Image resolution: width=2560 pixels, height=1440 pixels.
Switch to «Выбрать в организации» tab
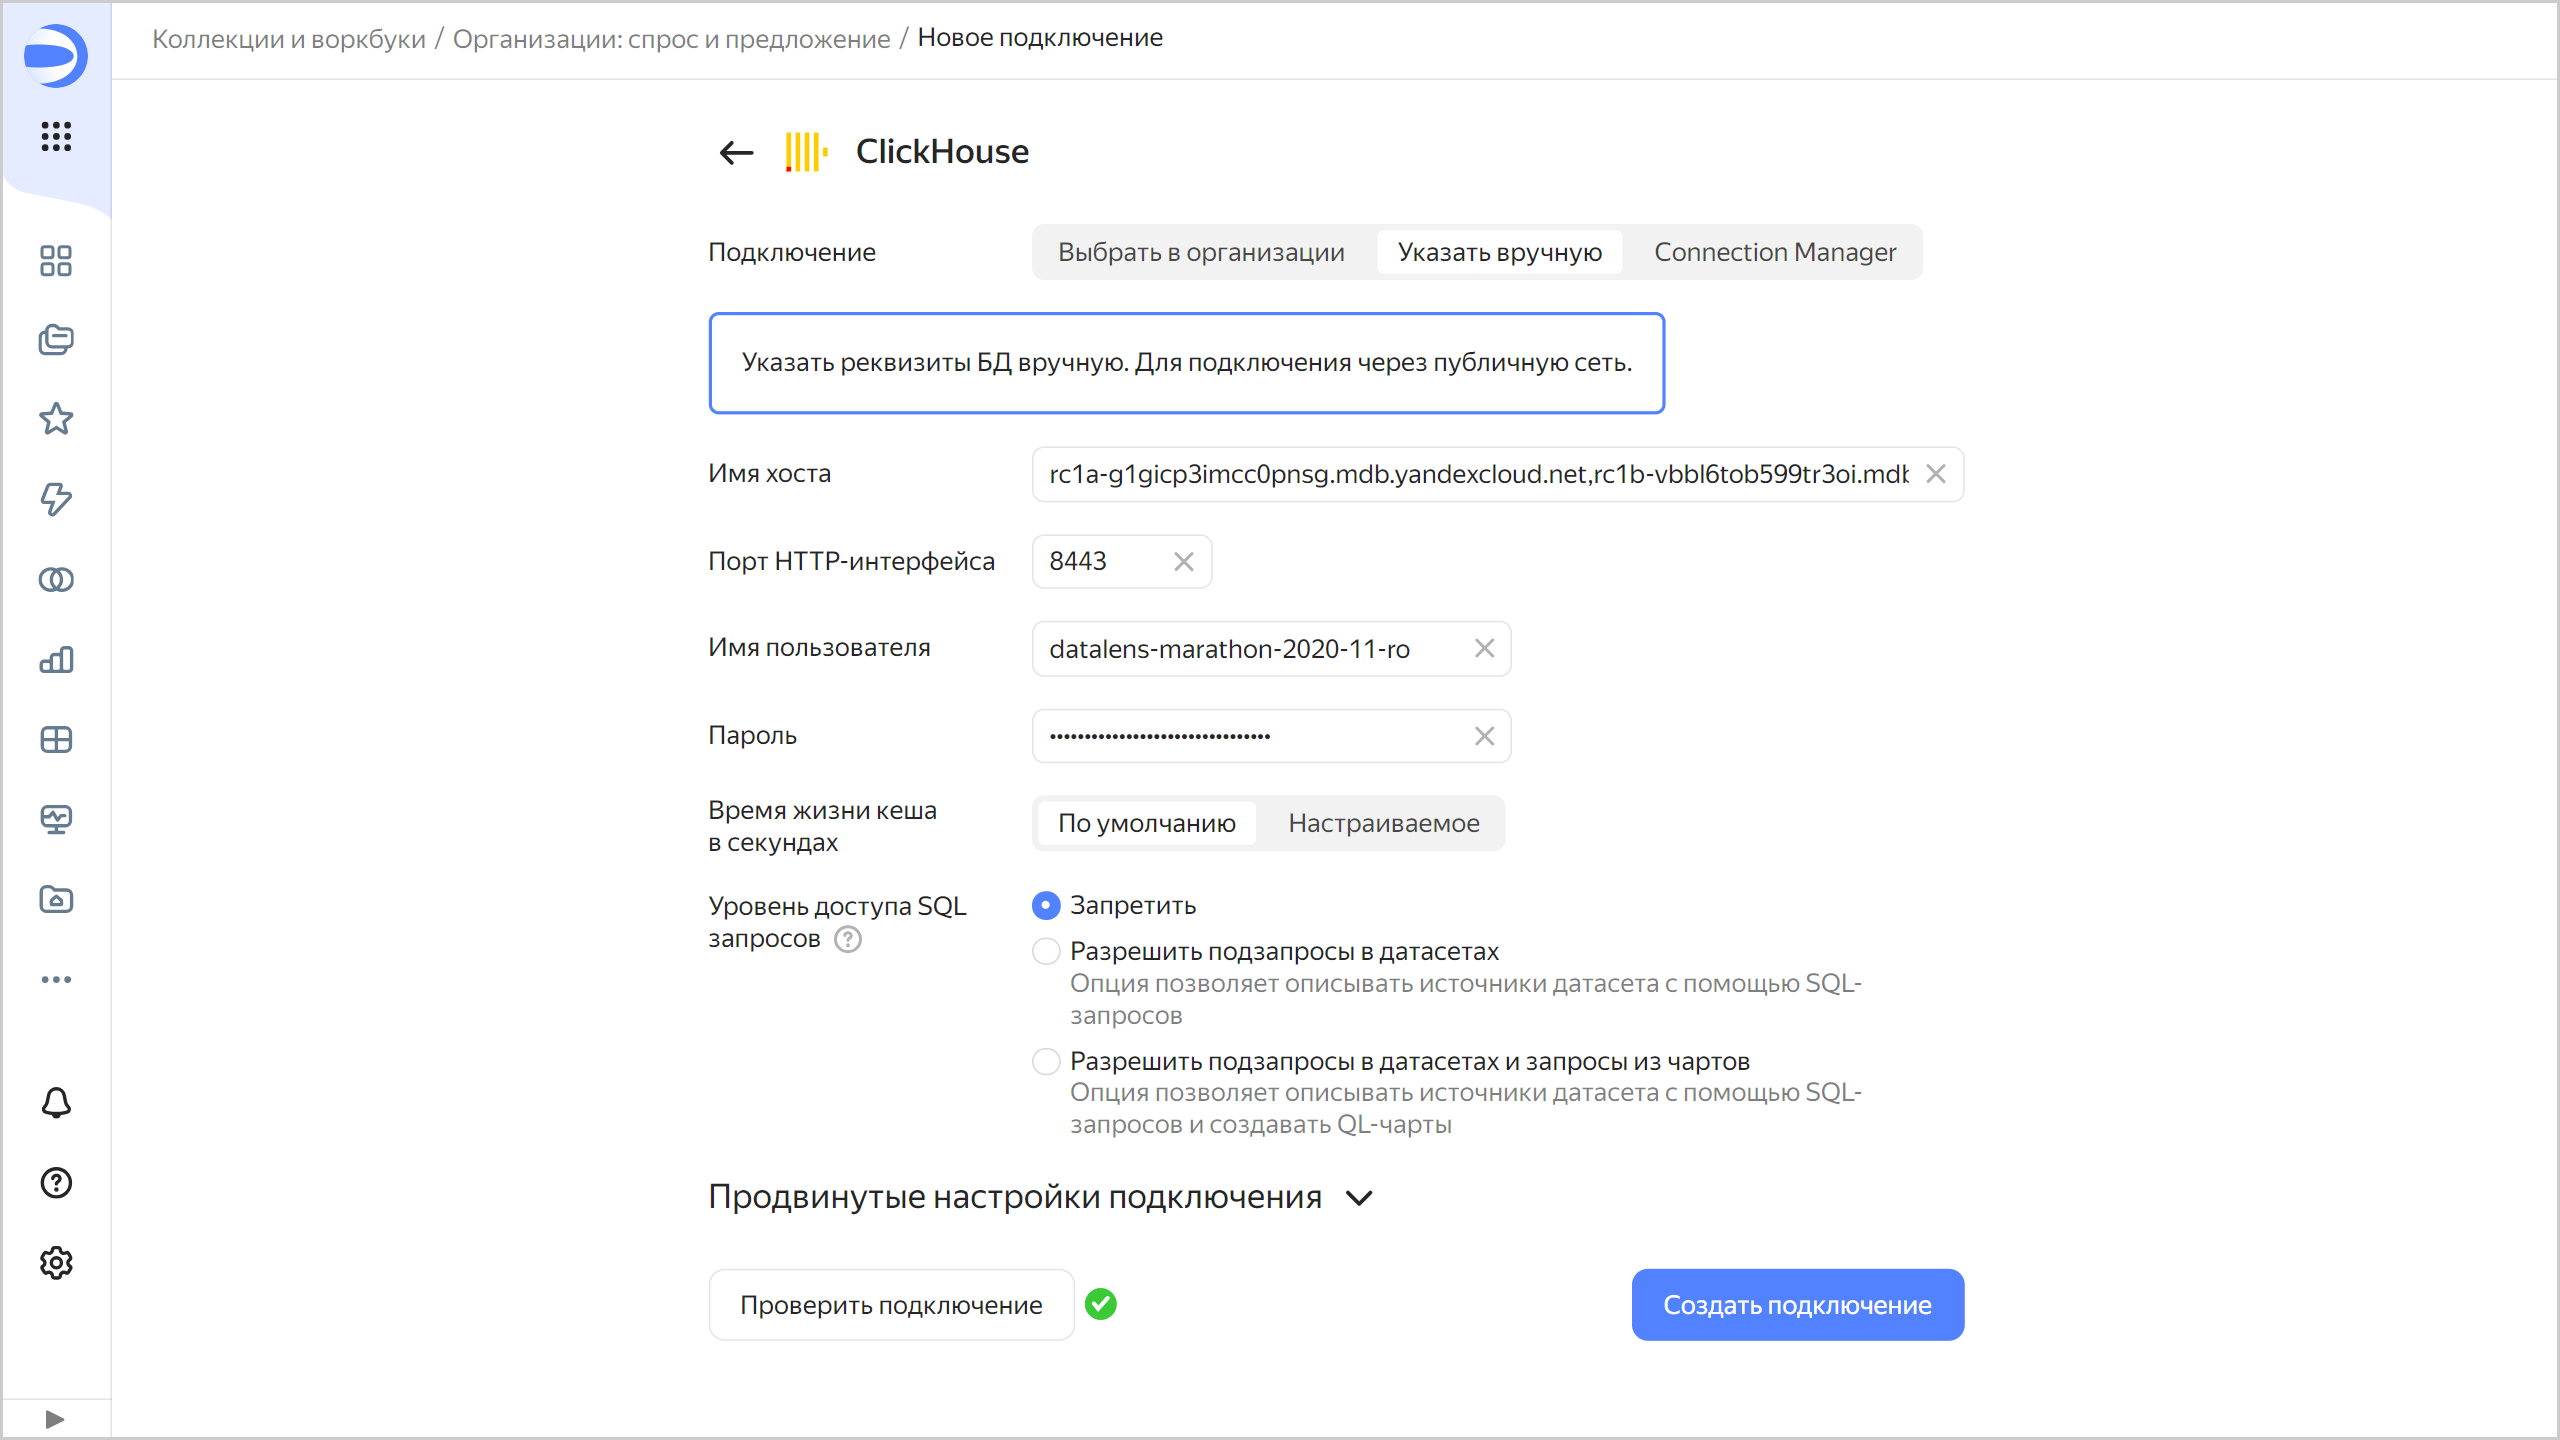pos(1200,252)
